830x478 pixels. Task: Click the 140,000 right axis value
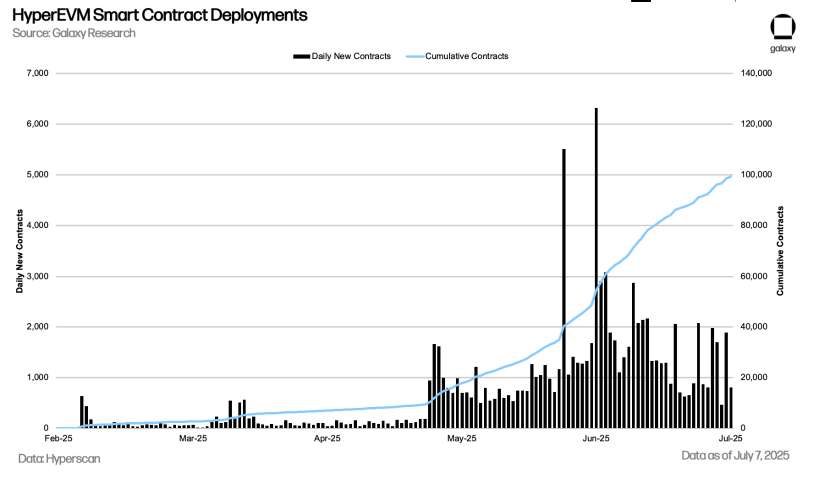(x=756, y=73)
